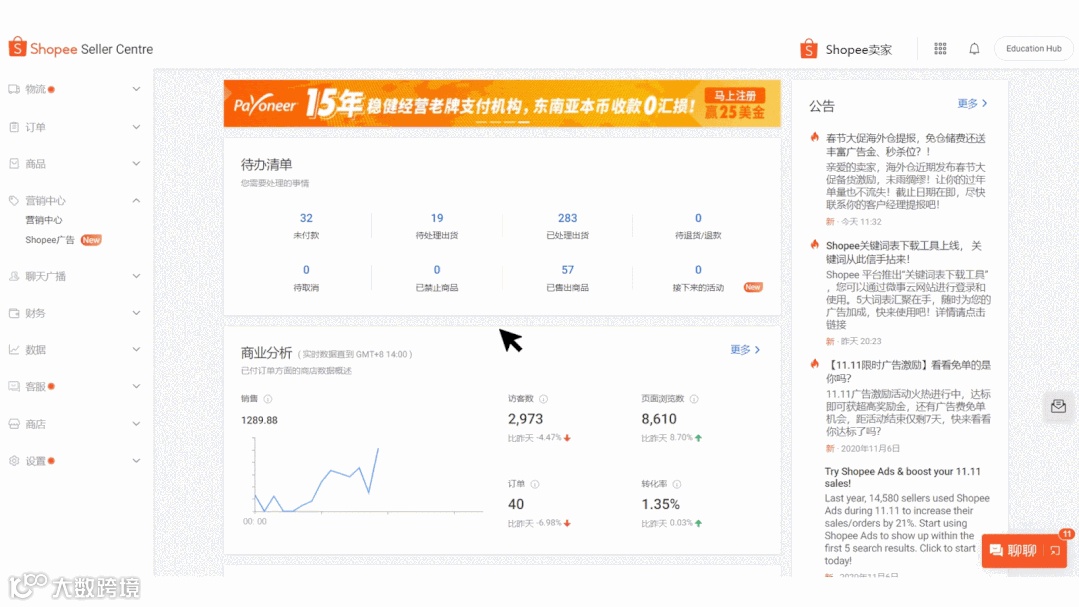
Task: Click 马上注册 on the Payoneer banner
Action: pos(735,96)
